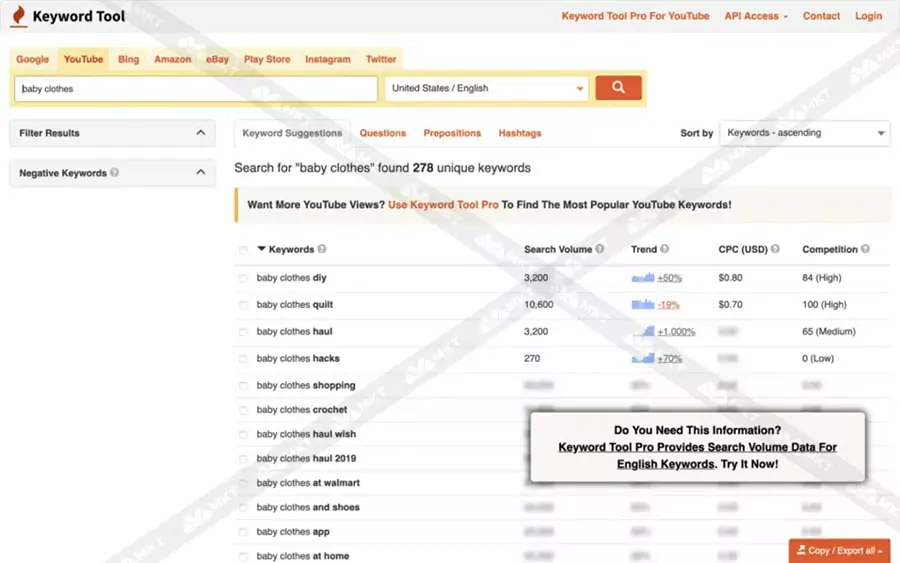Screen dimensions: 900x563
Task: Open Copy / Export all menu
Action: 839,550
